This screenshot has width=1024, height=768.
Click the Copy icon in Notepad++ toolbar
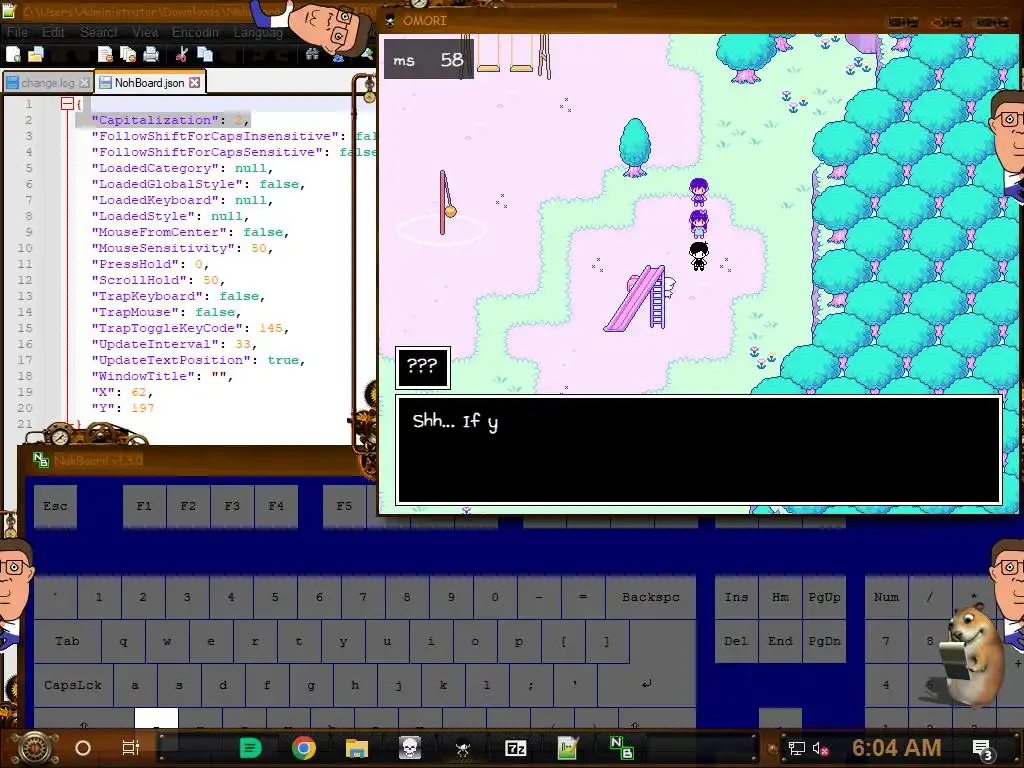click(205, 54)
